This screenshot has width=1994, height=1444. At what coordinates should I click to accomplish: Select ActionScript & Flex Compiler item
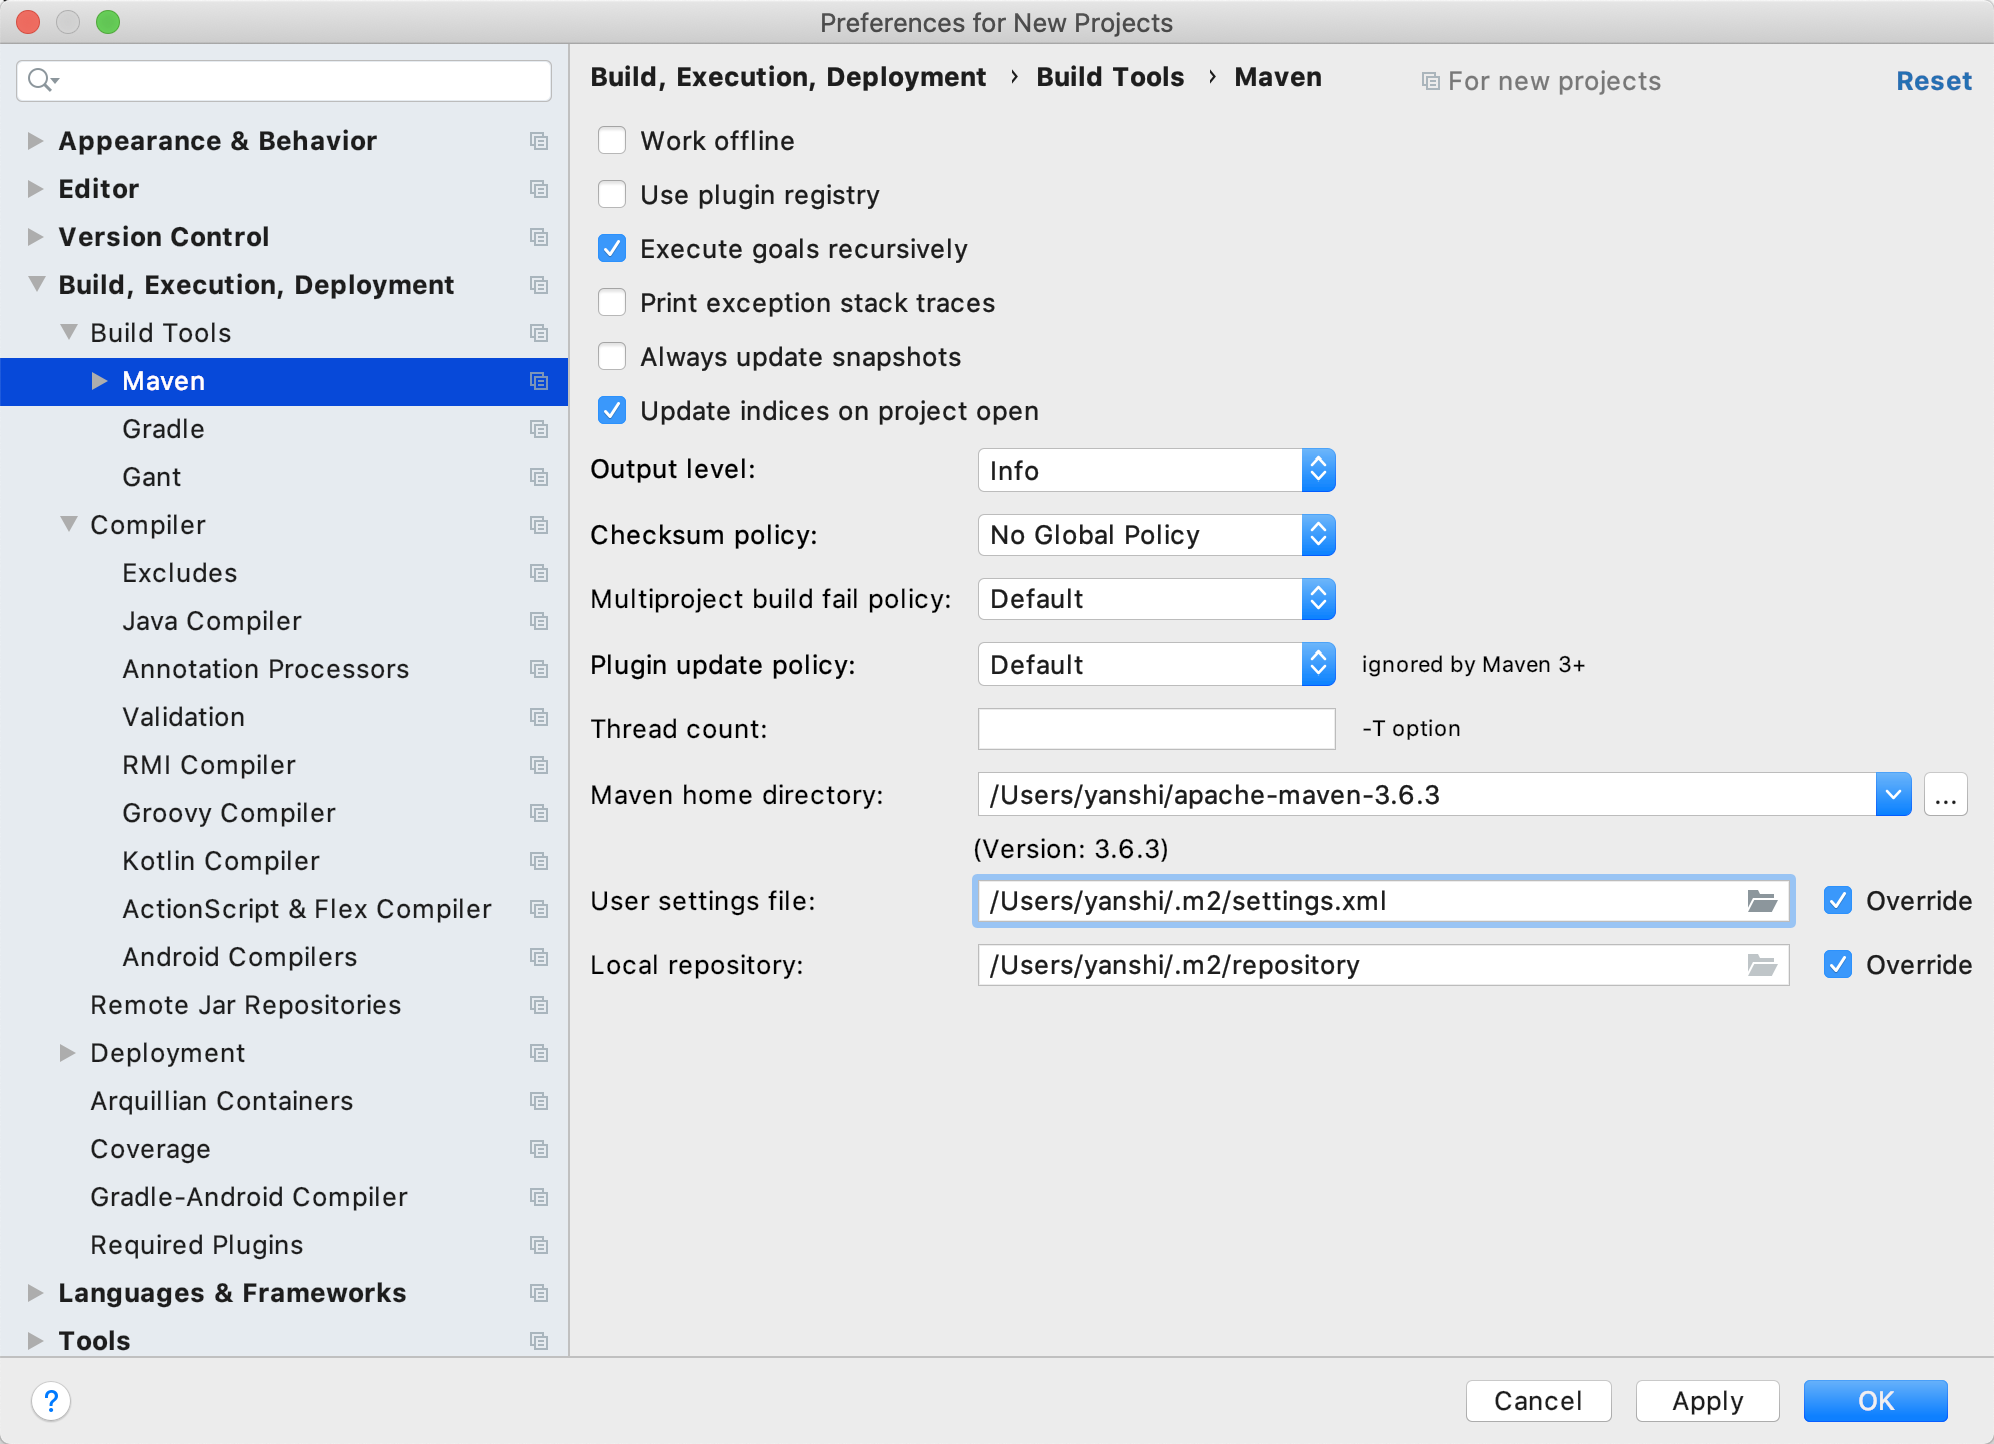pyautogui.click(x=307, y=909)
